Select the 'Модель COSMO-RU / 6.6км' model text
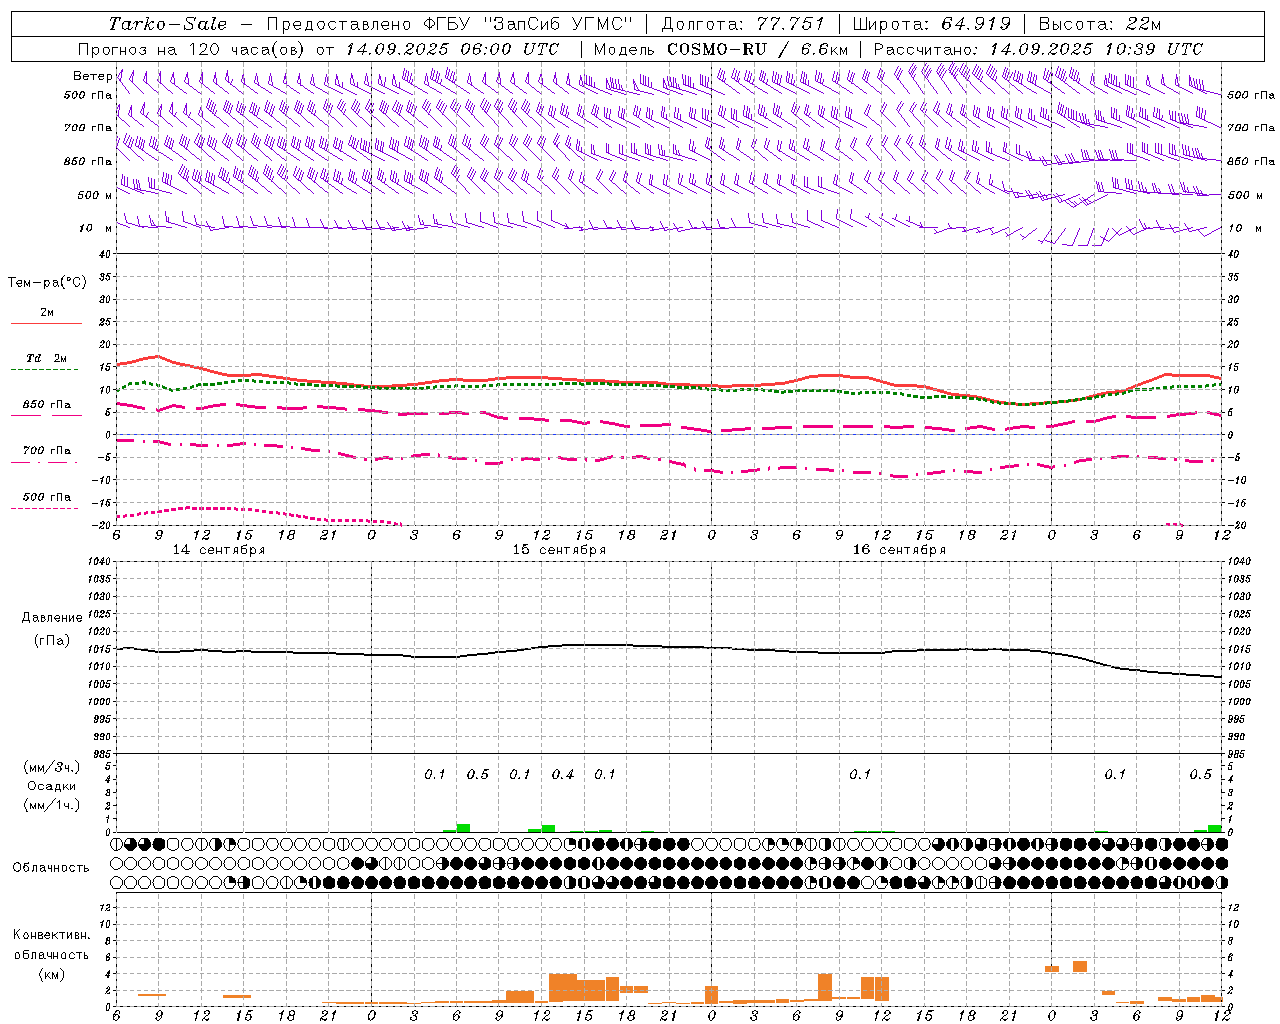1280x1024 pixels. pos(720,49)
